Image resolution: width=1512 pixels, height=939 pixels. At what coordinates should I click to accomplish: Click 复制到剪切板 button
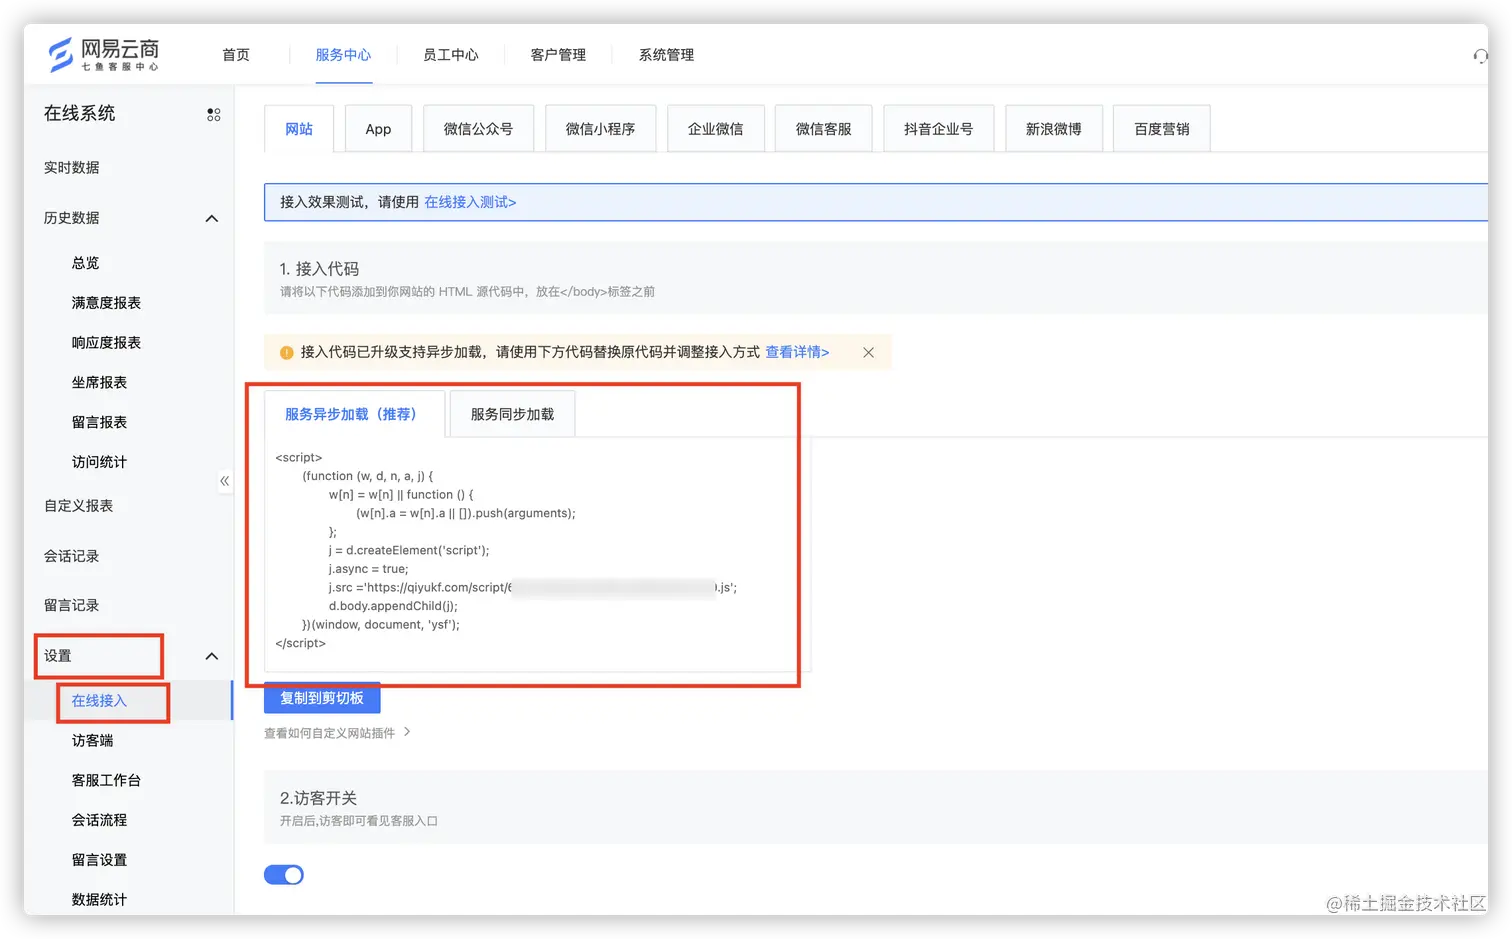322,698
